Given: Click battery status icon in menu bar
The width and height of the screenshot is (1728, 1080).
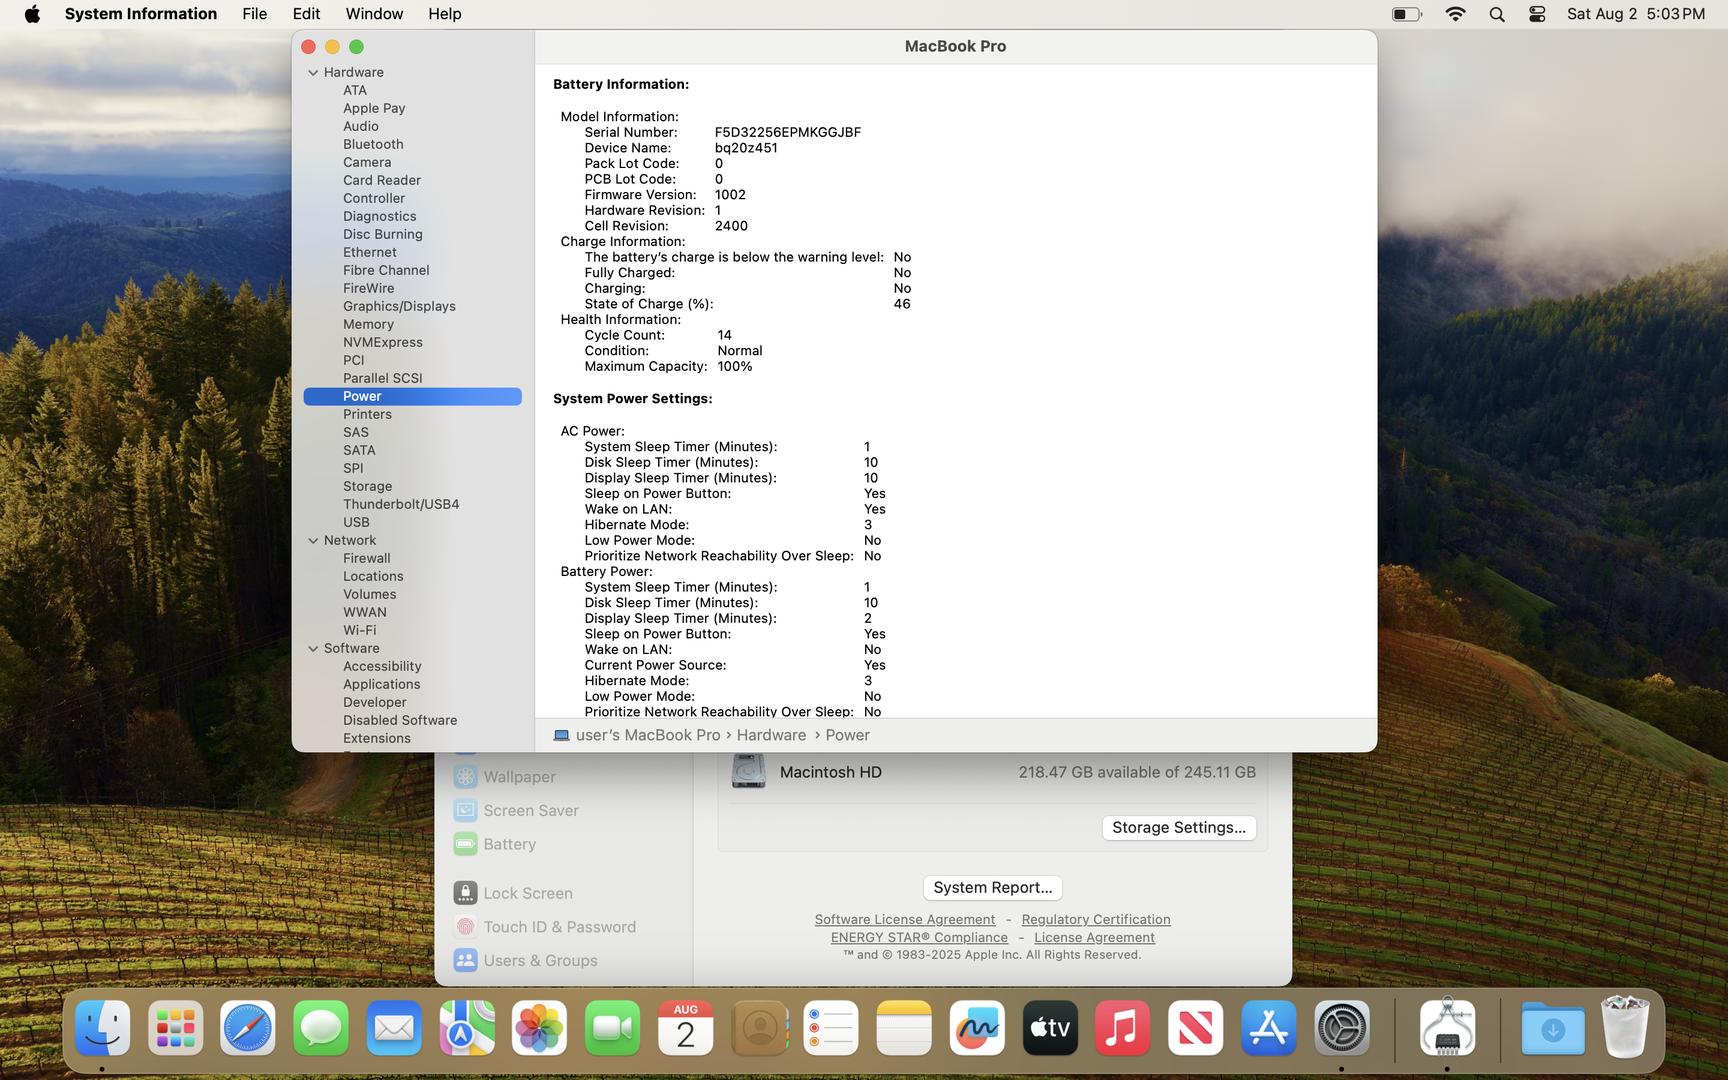Looking at the screenshot, I should click(x=1407, y=14).
